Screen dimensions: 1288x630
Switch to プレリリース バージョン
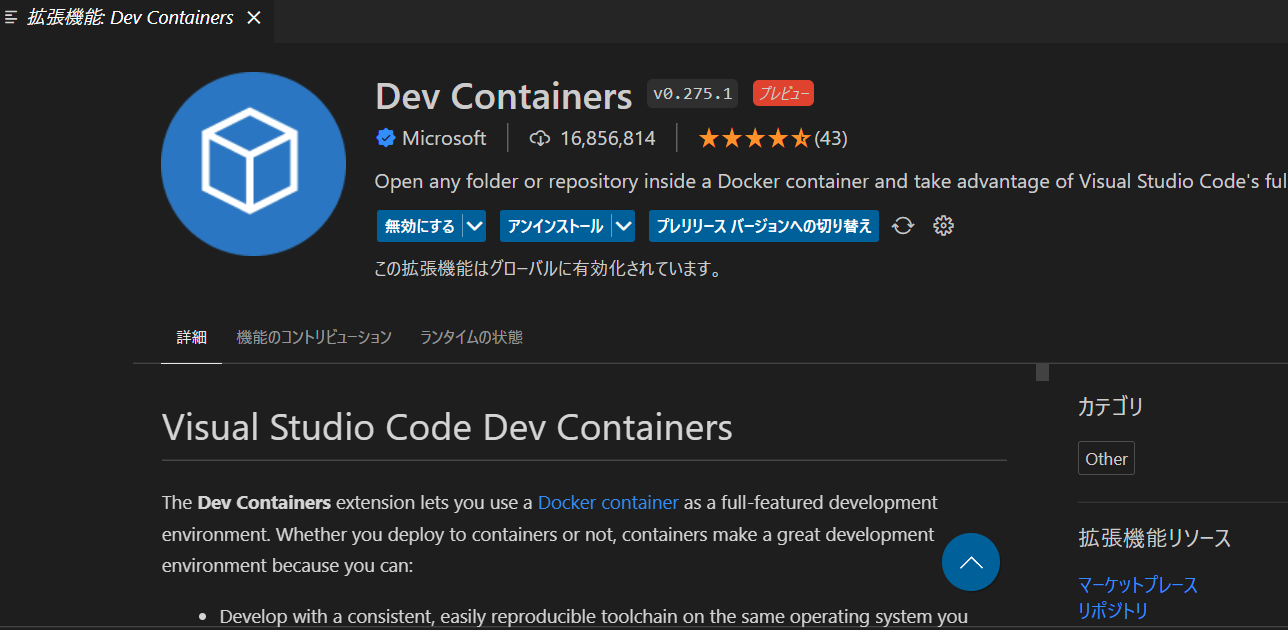(764, 226)
